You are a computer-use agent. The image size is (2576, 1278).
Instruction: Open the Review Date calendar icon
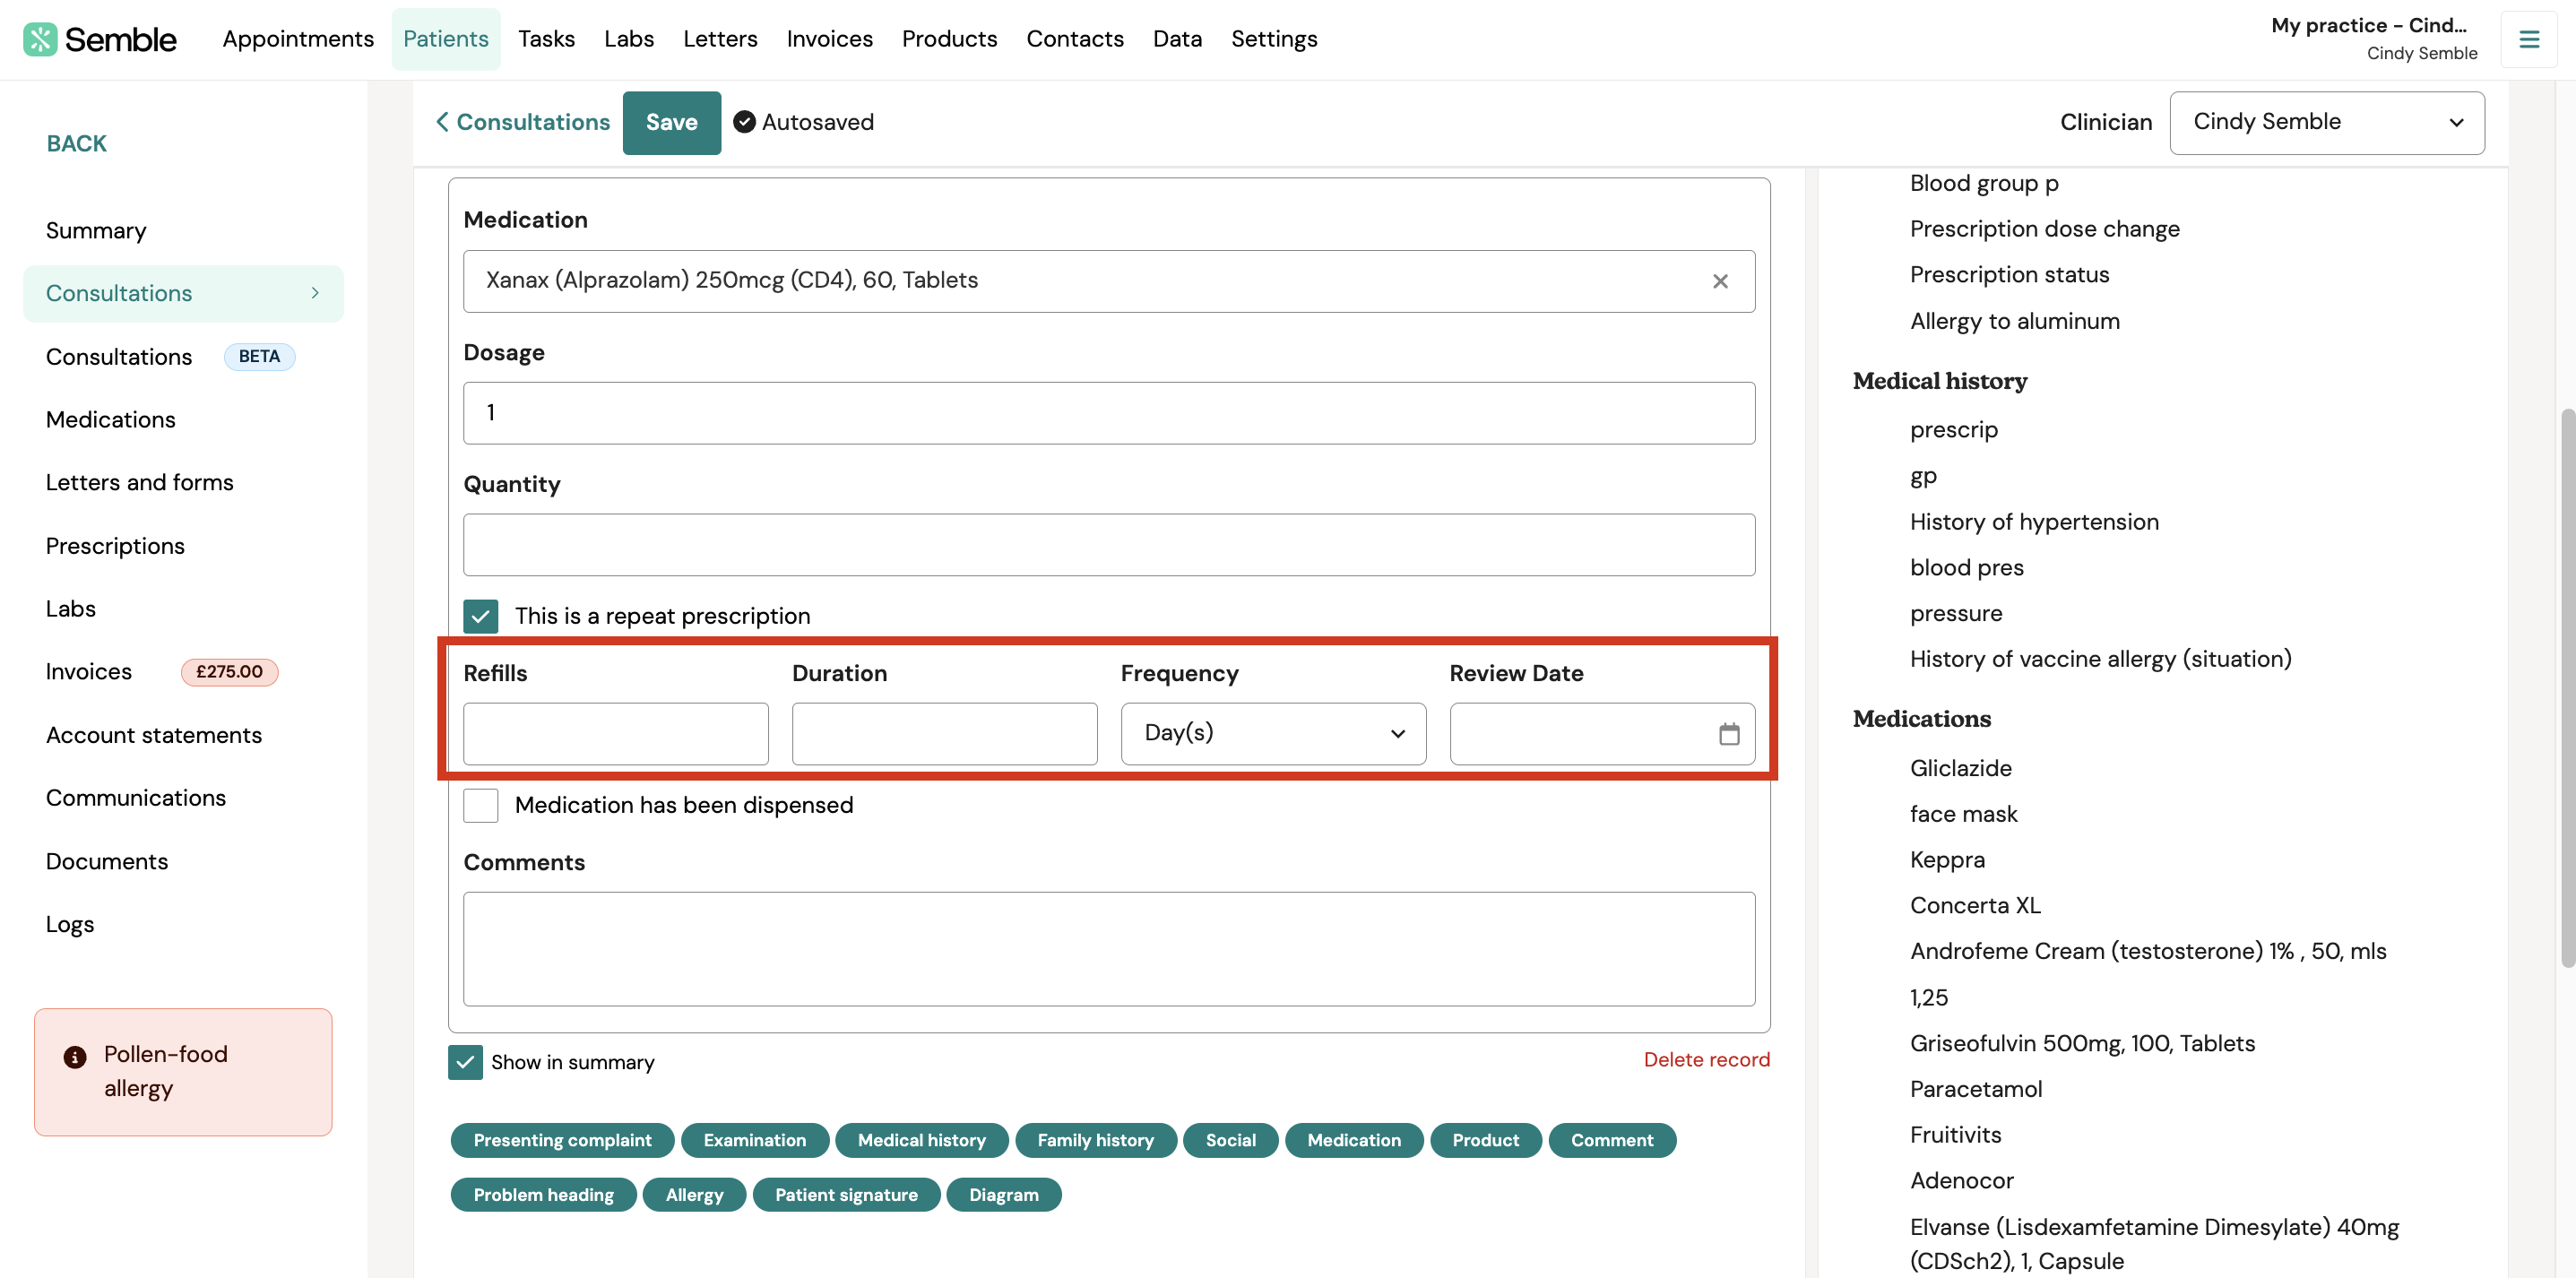[x=1729, y=734]
